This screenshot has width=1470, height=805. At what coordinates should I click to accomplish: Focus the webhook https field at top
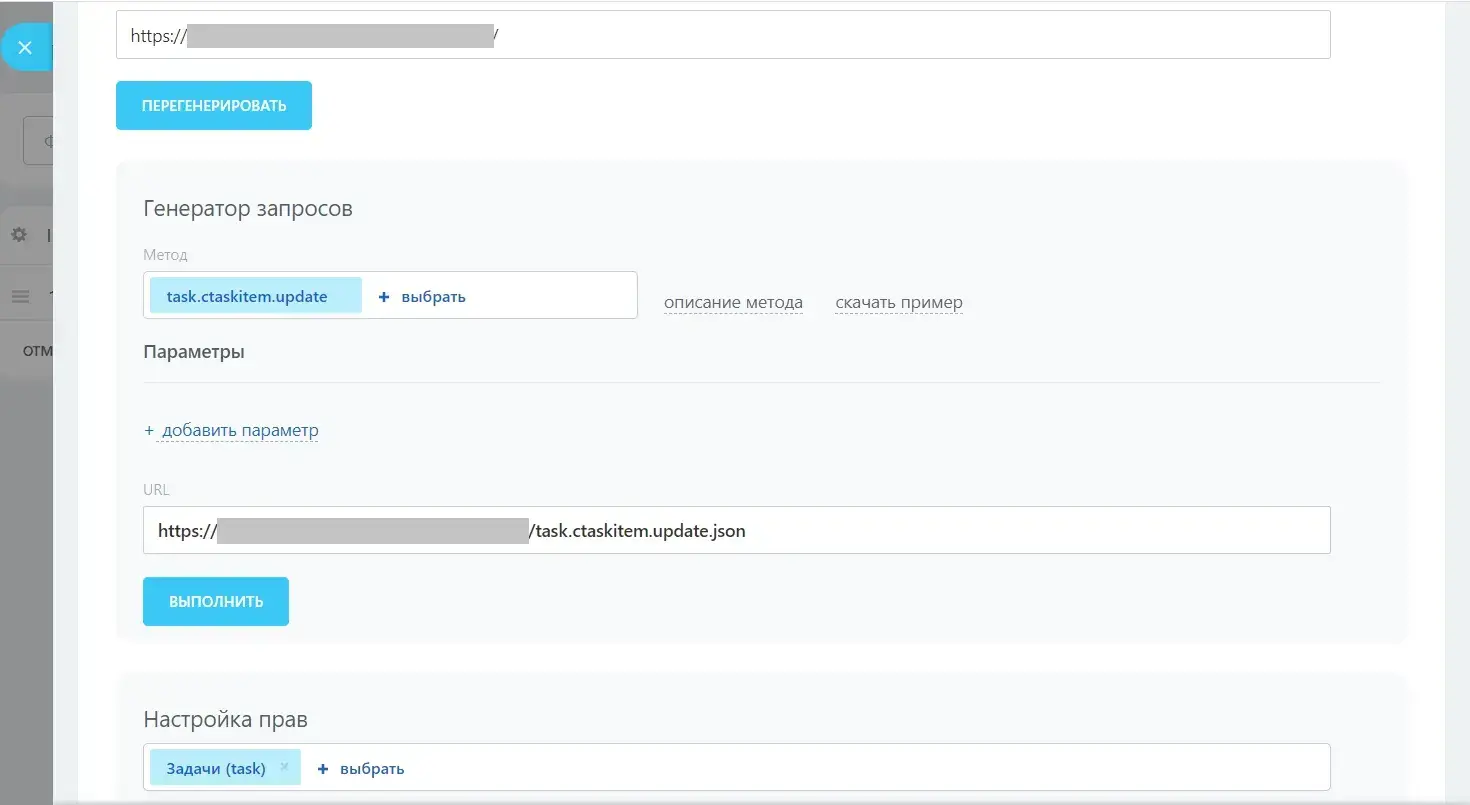723,35
